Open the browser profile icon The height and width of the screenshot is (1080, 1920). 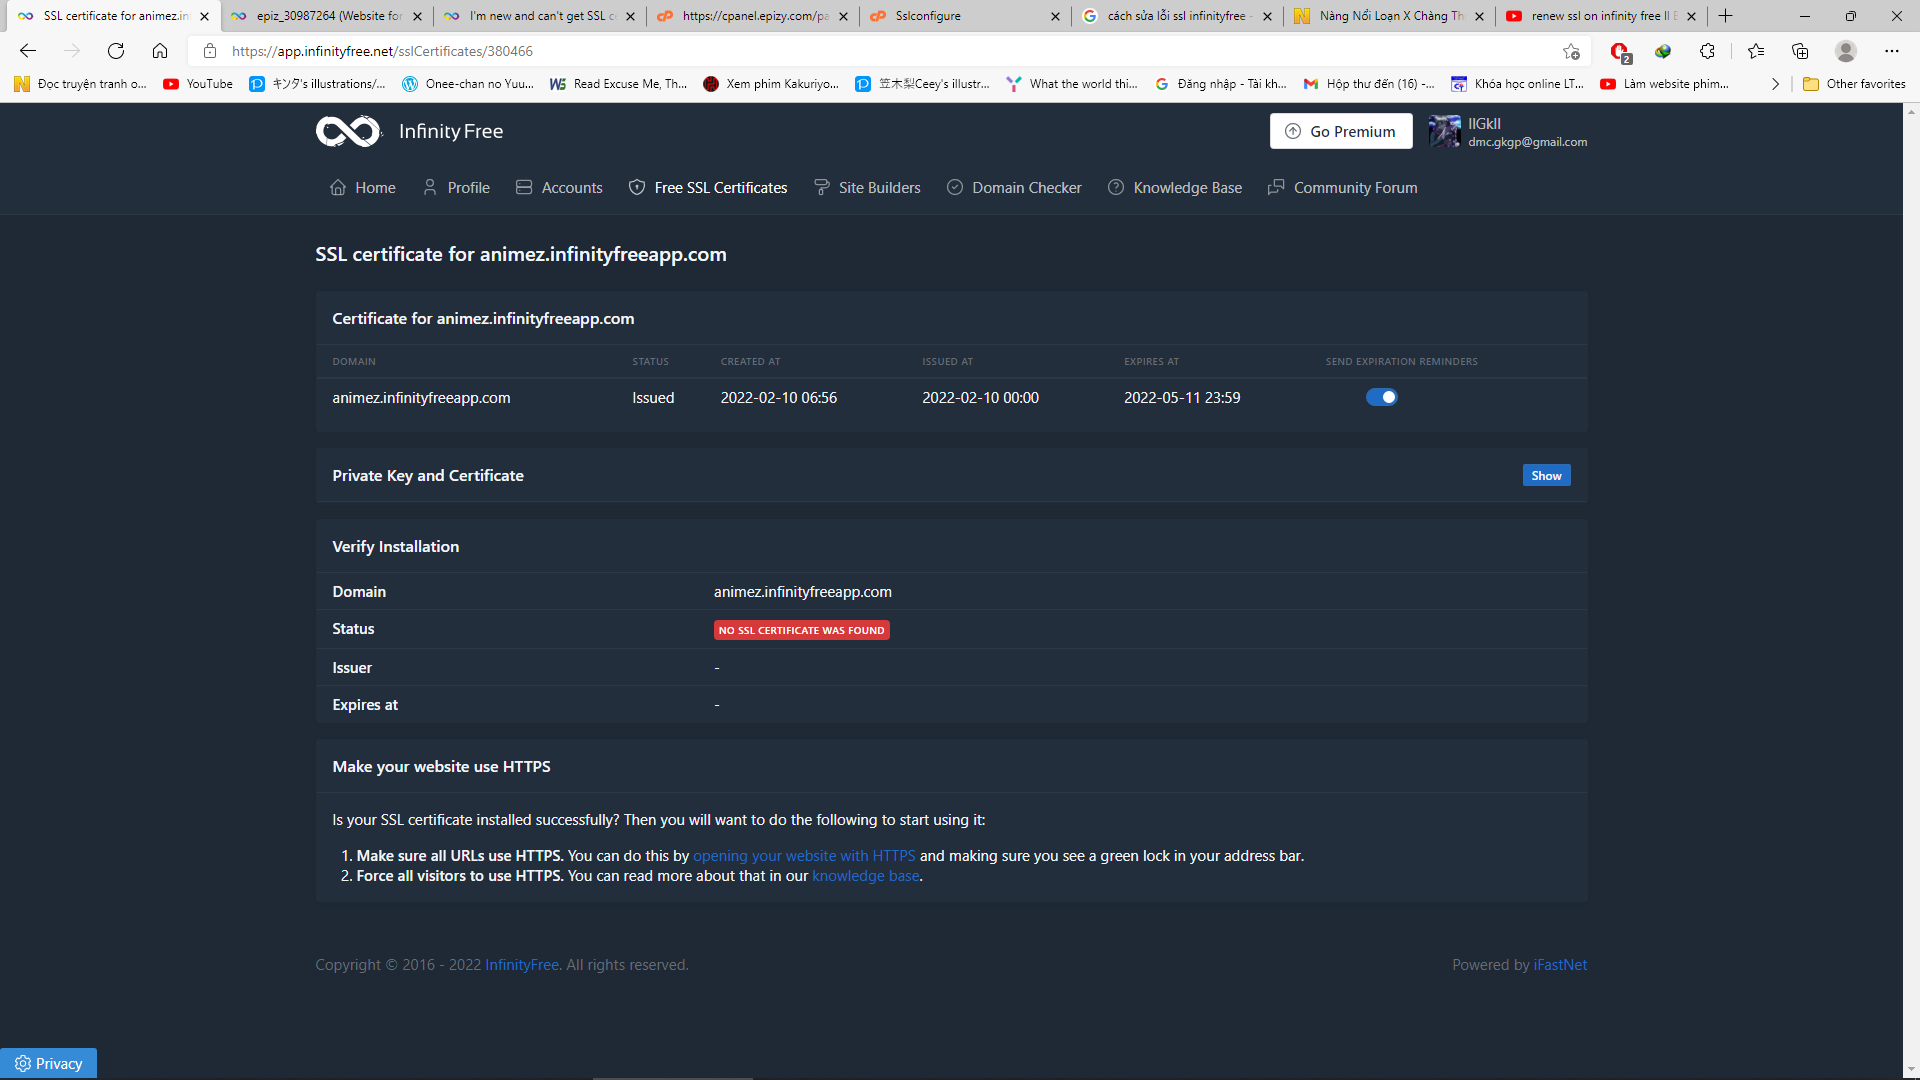pyautogui.click(x=1846, y=51)
